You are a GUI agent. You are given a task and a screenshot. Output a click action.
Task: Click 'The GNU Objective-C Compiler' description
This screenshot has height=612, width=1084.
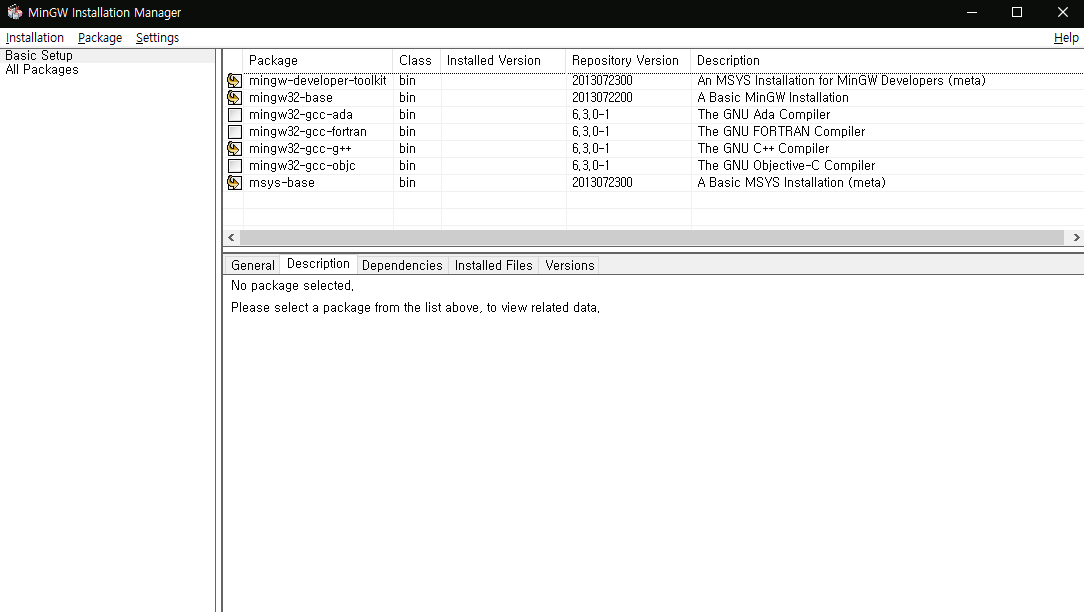[x=786, y=166]
